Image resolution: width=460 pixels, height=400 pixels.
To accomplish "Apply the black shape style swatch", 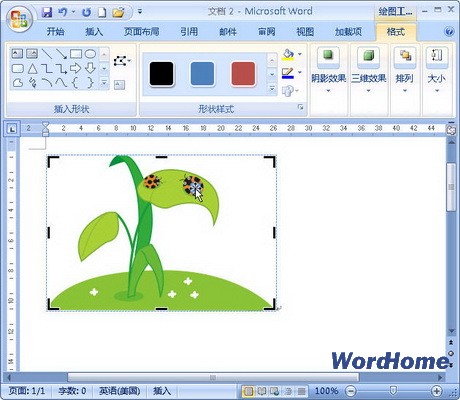I will pos(162,74).
